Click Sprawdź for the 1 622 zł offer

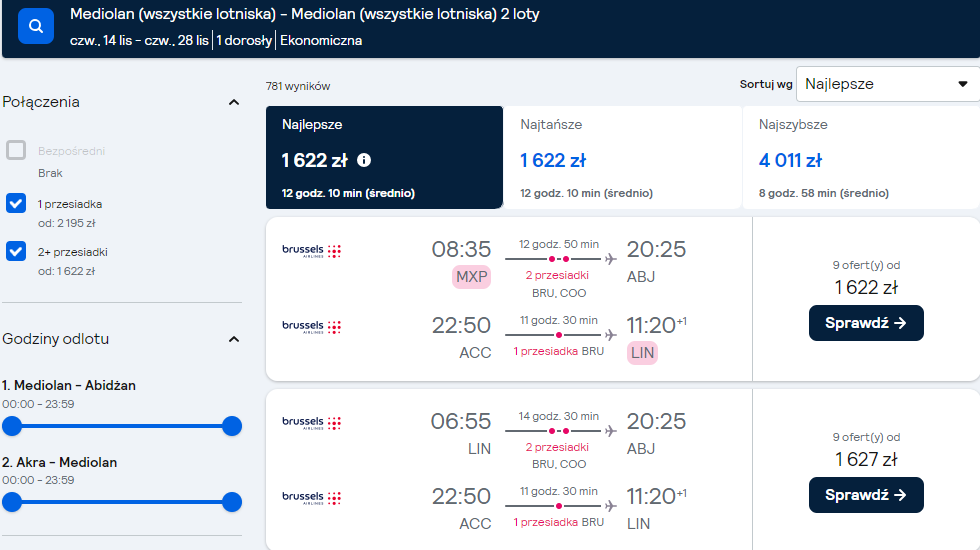coord(866,323)
